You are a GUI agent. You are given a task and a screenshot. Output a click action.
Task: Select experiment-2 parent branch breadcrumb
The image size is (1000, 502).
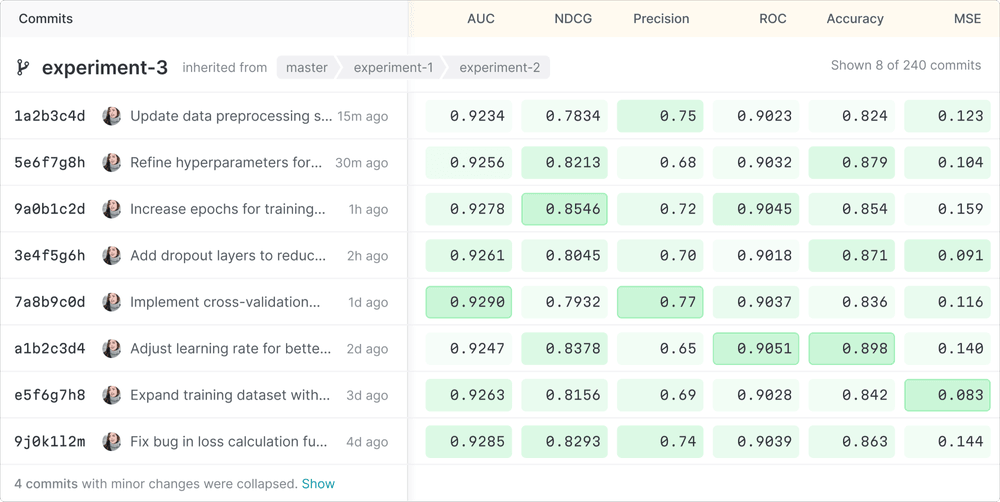(x=499, y=68)
